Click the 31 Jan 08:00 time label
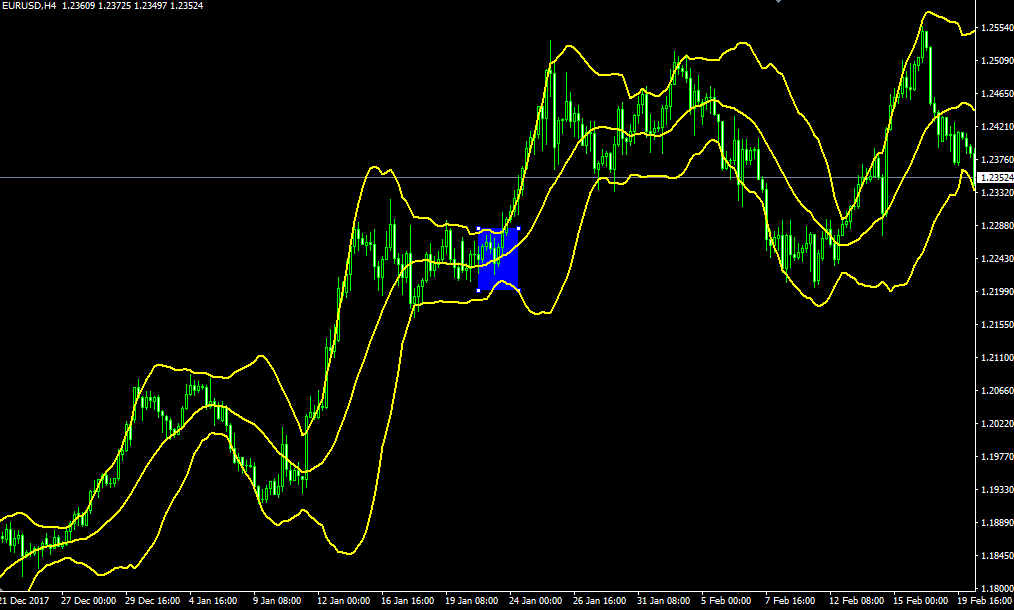This screenshot has width=1014, height=610. click(664, 602)
